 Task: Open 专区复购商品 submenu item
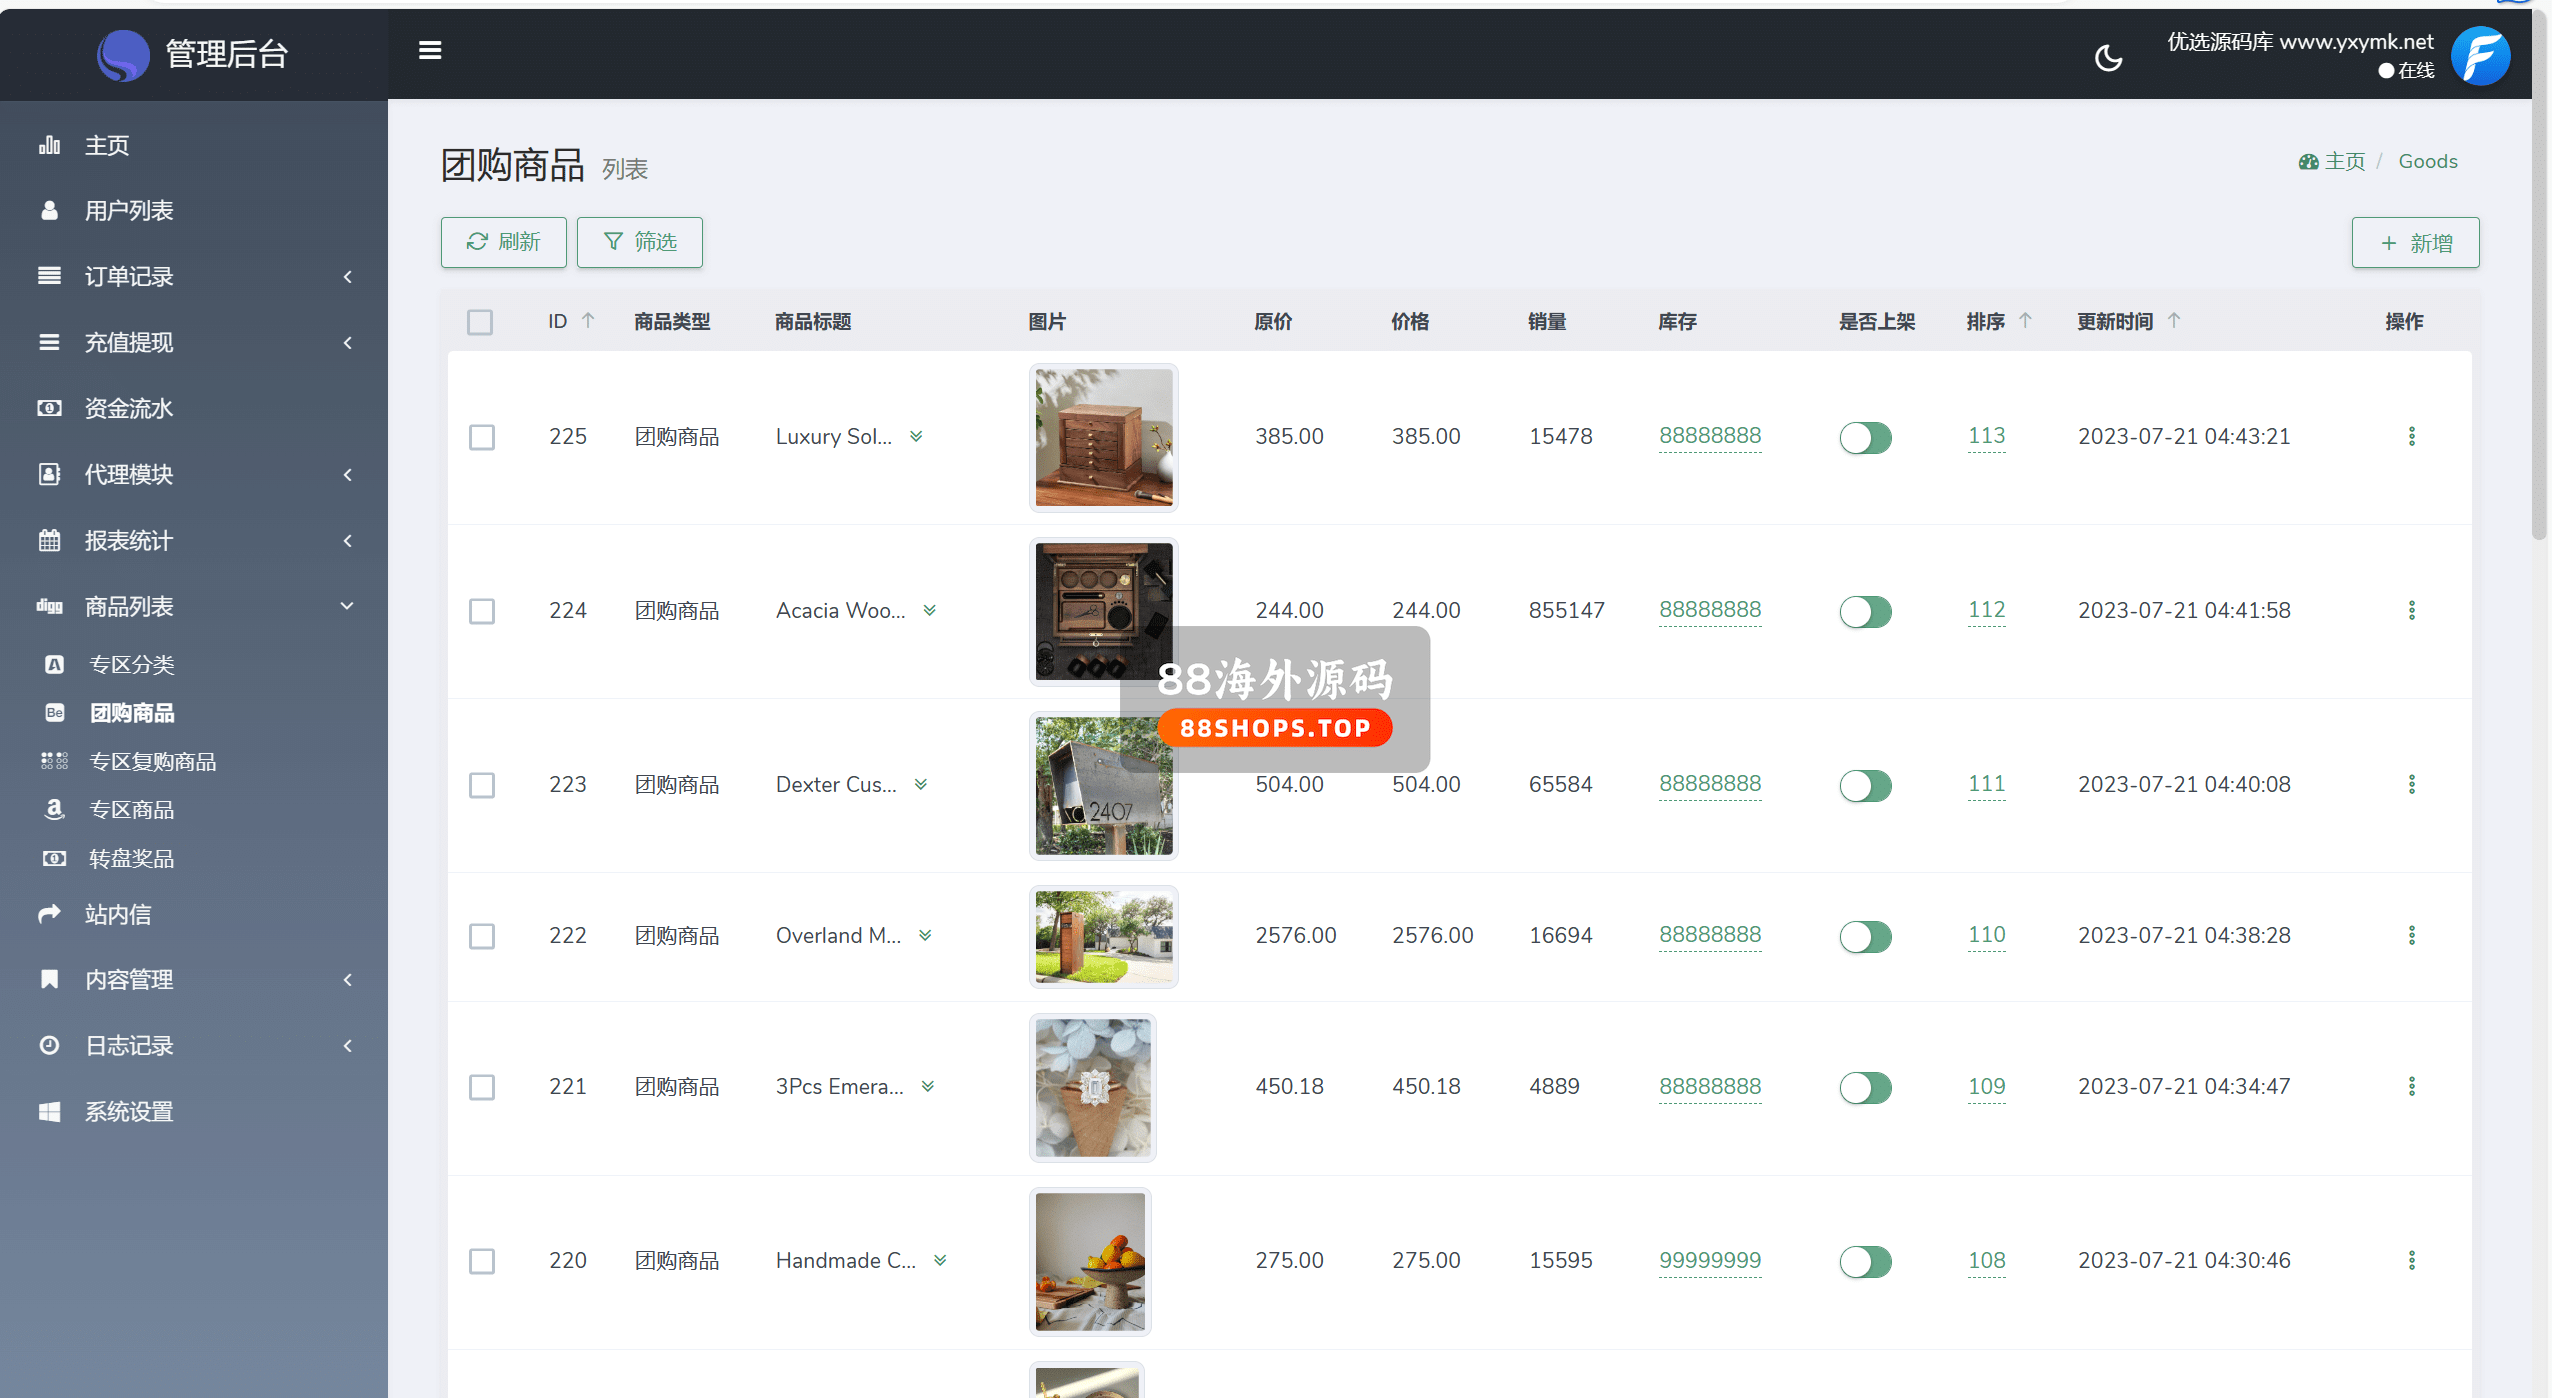pos(153,761)
